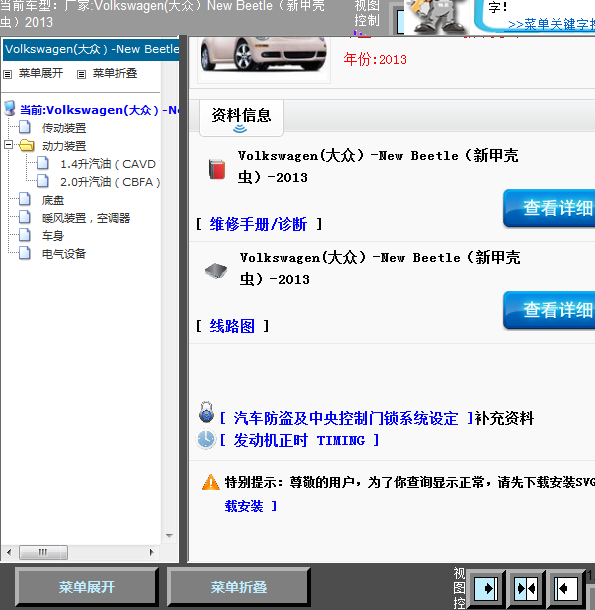
Task: Click the page icon beside 车身
Action: (x=25, y=235)
